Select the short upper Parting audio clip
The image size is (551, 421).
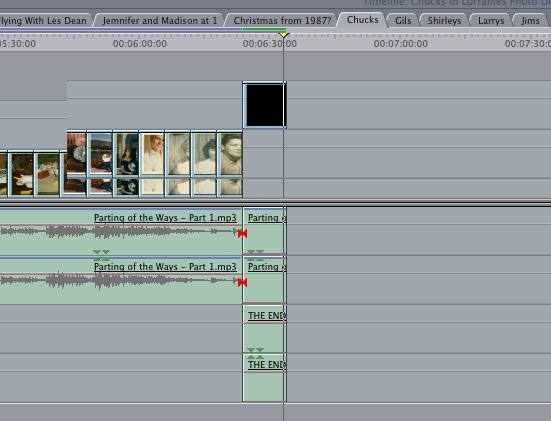click(264, 231)
